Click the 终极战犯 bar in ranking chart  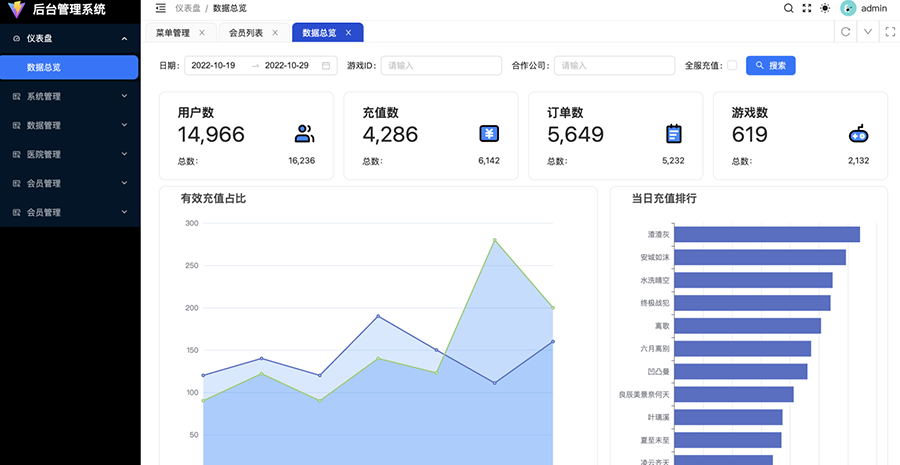point(752,303)
